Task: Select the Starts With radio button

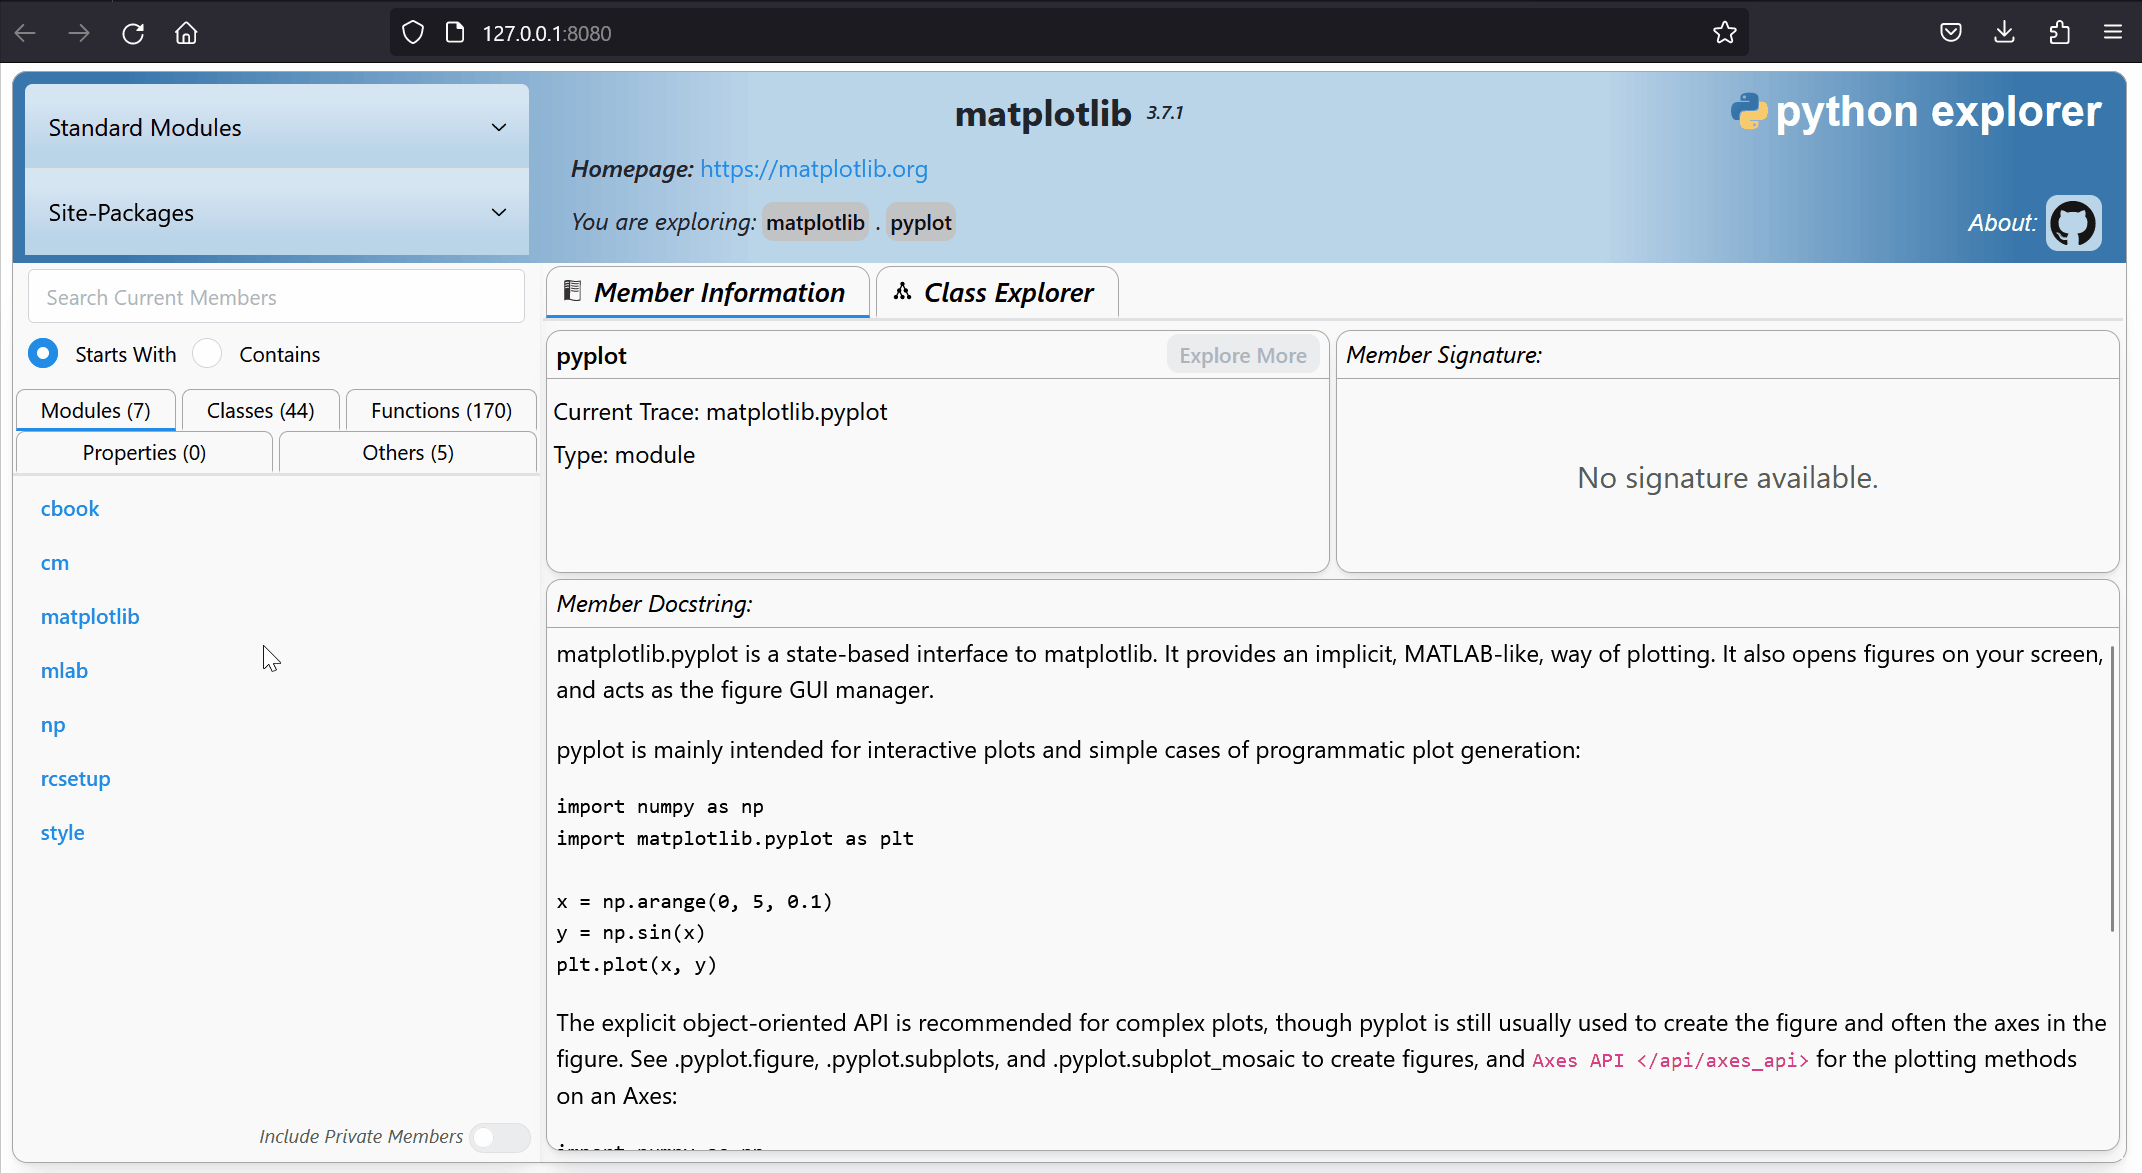Action: tap(43, 353)
